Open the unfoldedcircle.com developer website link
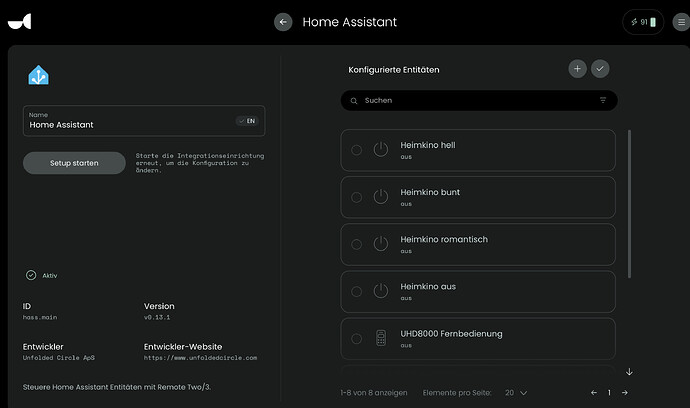 coord(201,358)
